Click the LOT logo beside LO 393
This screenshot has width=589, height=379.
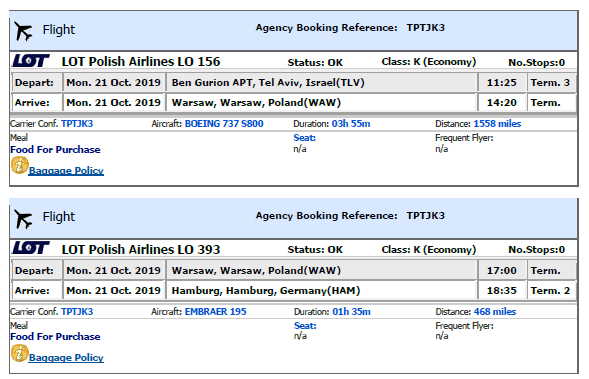tap(31, 248)
